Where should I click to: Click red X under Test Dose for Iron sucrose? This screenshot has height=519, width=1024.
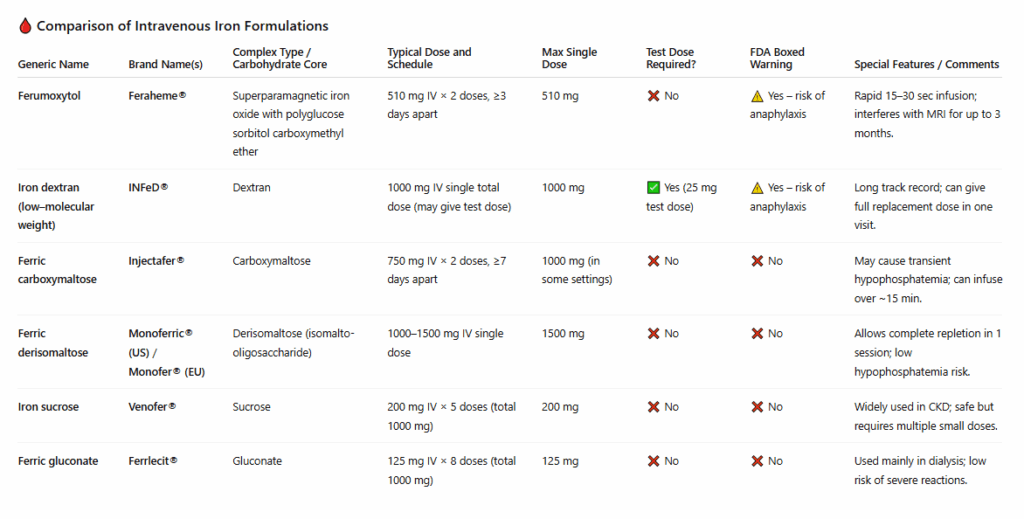[x=653, y=407]
